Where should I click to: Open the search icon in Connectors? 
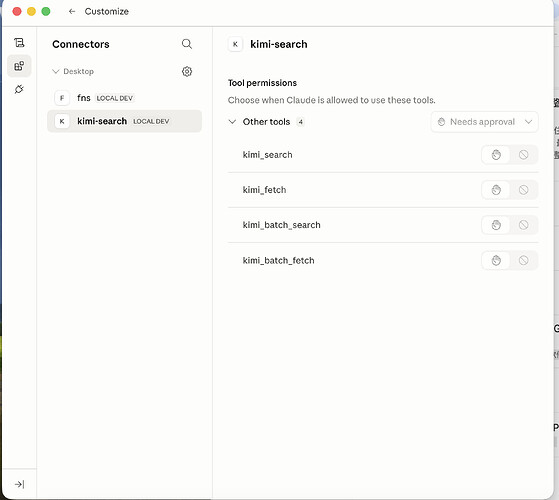pyautogui.click(x=187, y=44)
